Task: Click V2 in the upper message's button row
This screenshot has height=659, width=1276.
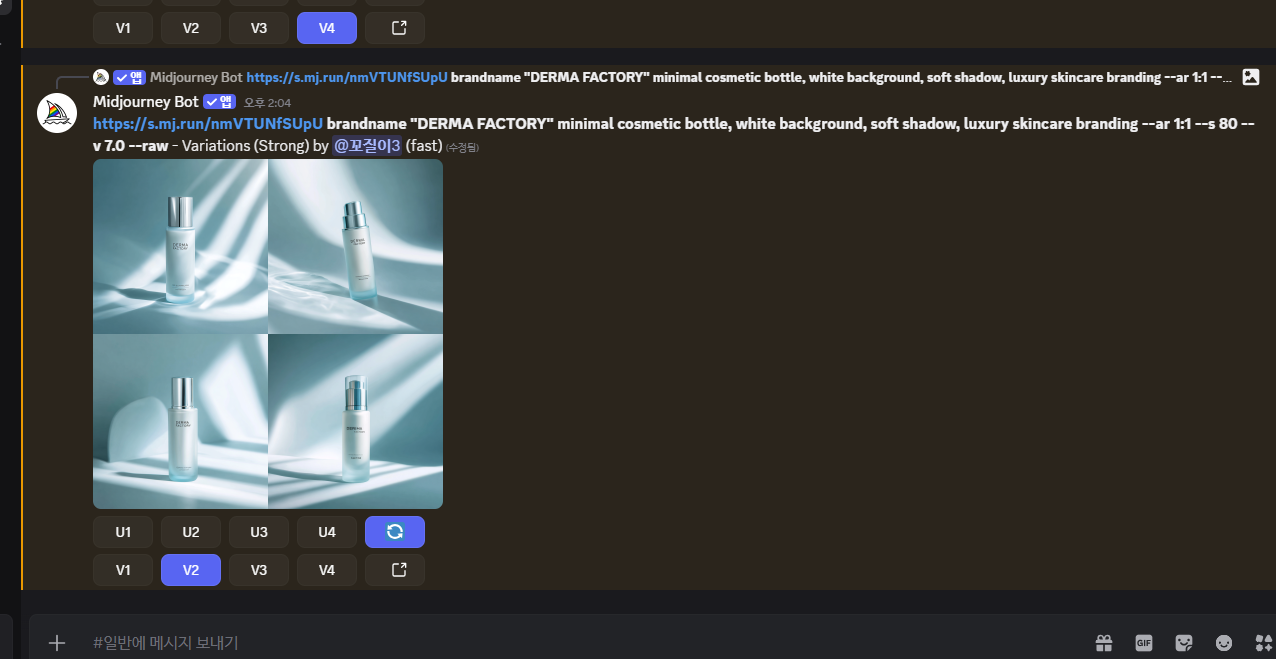Action: click(191, 28)
